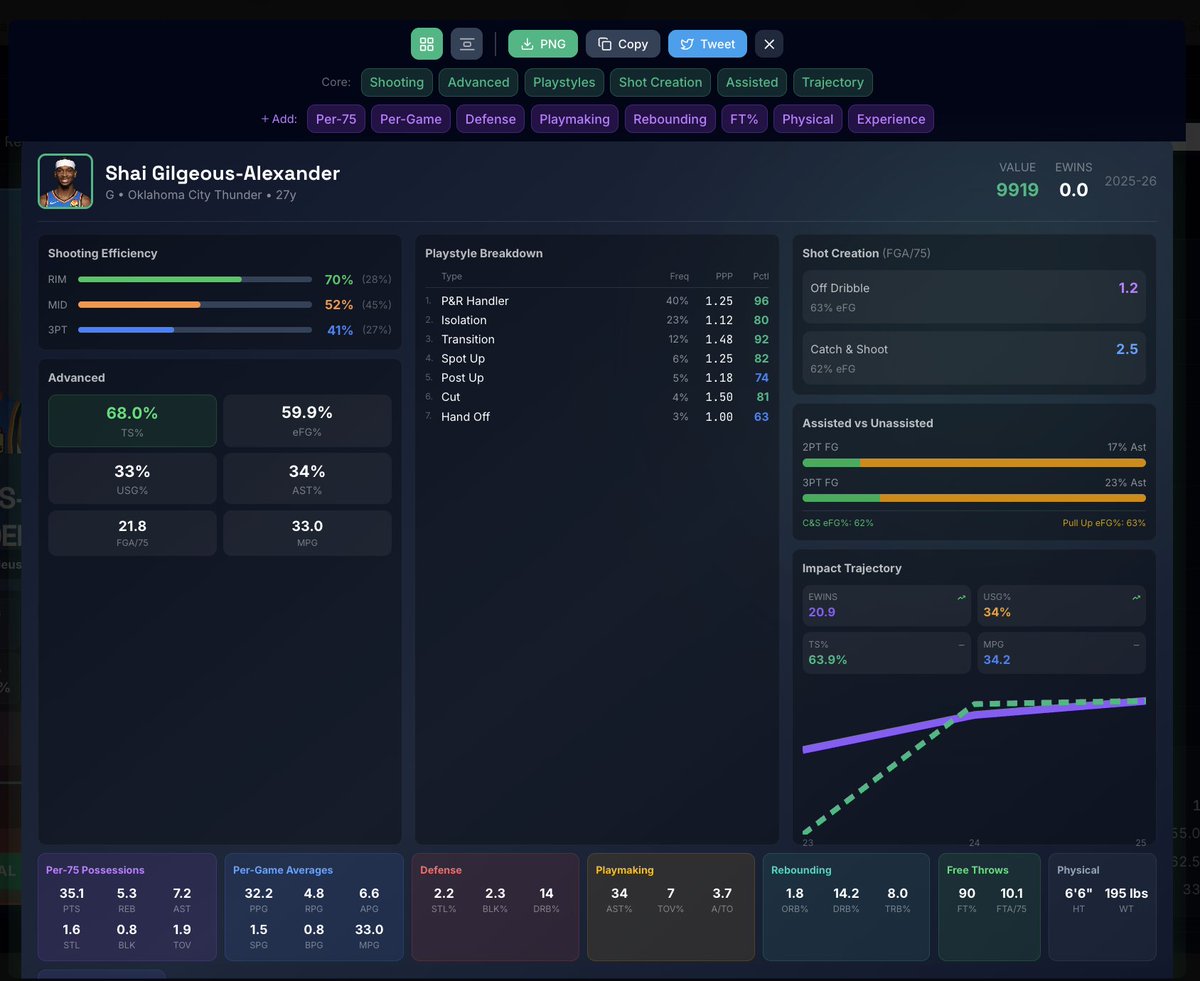Download the card as a PNG
The image size is (1200, 981).
(543, 44)
